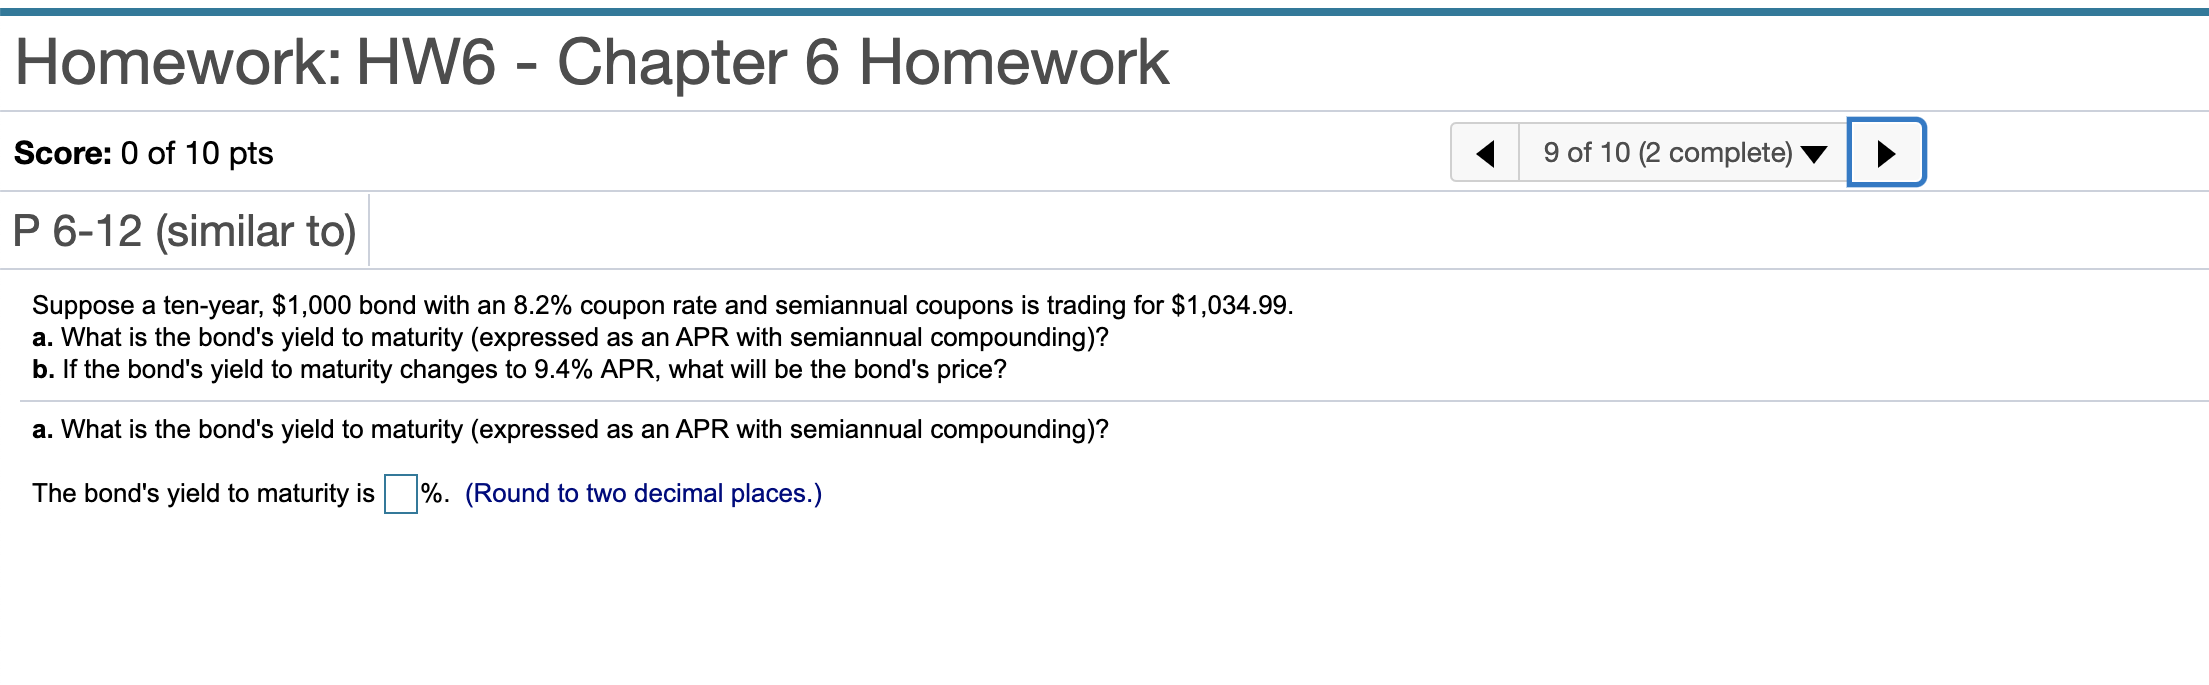Click the bold 'Score:' label
This screenshot has height=685, width=2209.
[63, 153]
